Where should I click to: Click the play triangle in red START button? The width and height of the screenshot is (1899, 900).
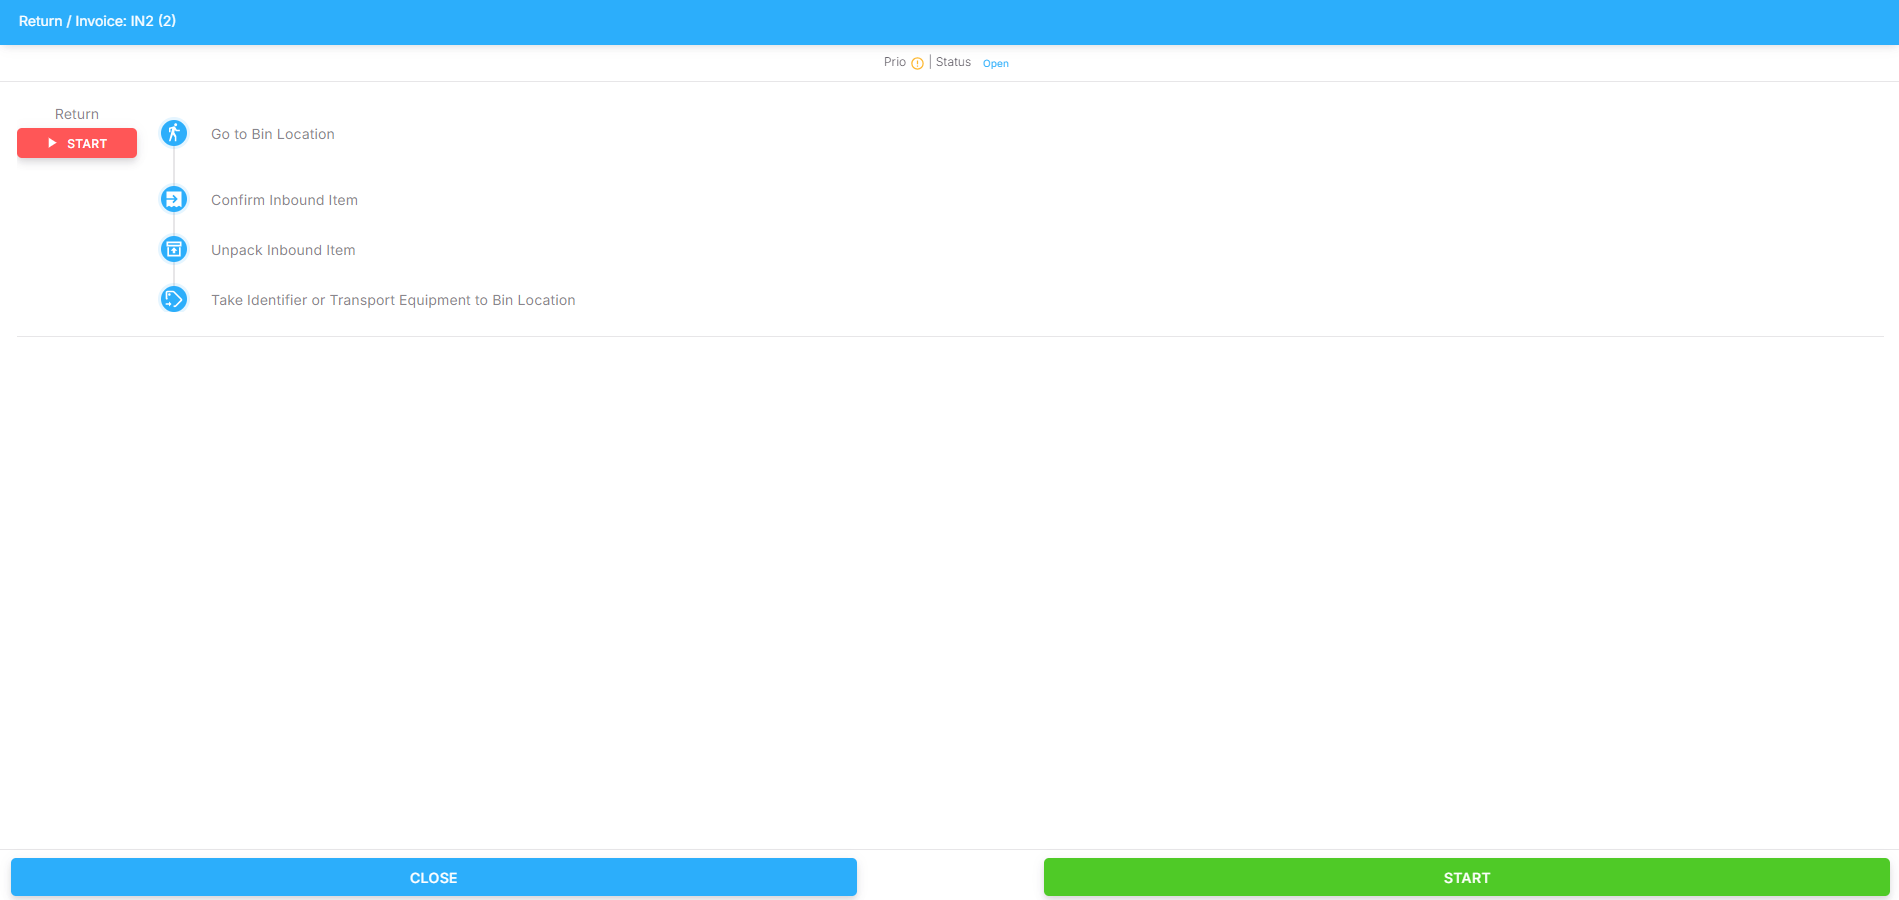tap(53, 143)
